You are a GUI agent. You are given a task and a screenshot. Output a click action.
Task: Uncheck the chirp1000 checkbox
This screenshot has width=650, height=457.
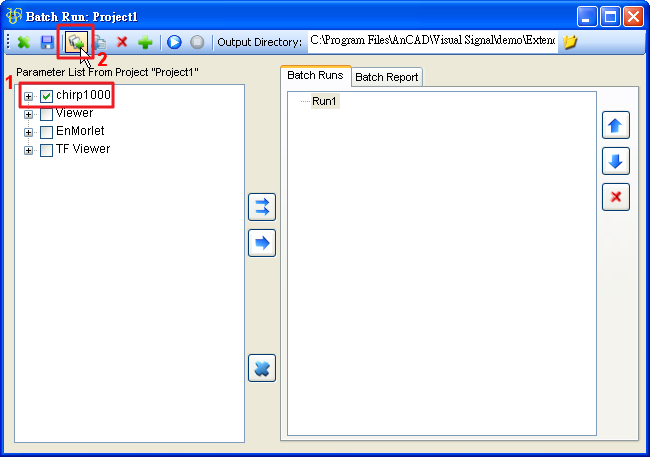point(47,96)
